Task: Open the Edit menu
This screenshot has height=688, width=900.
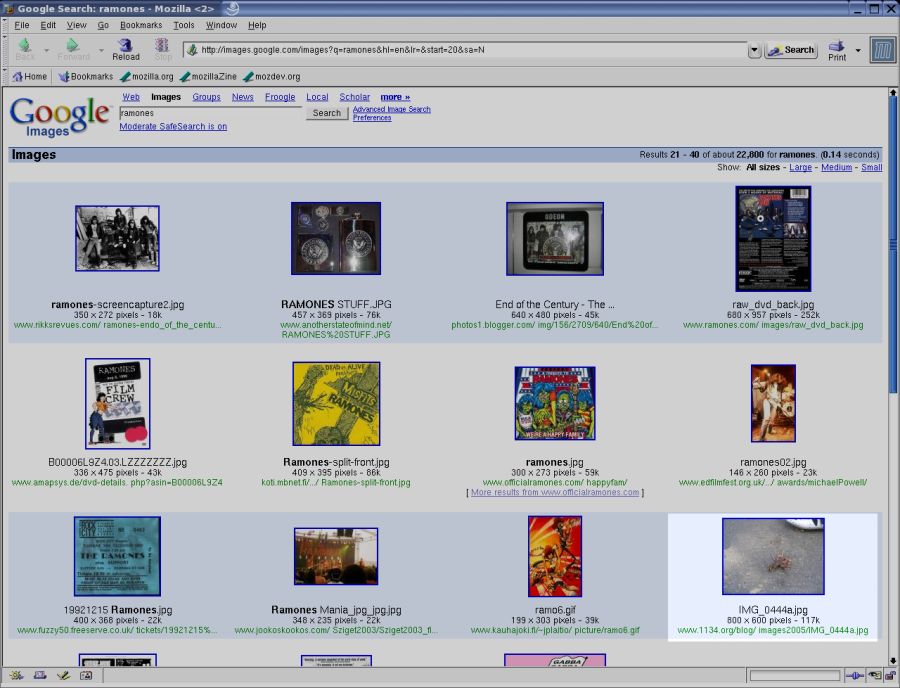Action: [48, 25]
